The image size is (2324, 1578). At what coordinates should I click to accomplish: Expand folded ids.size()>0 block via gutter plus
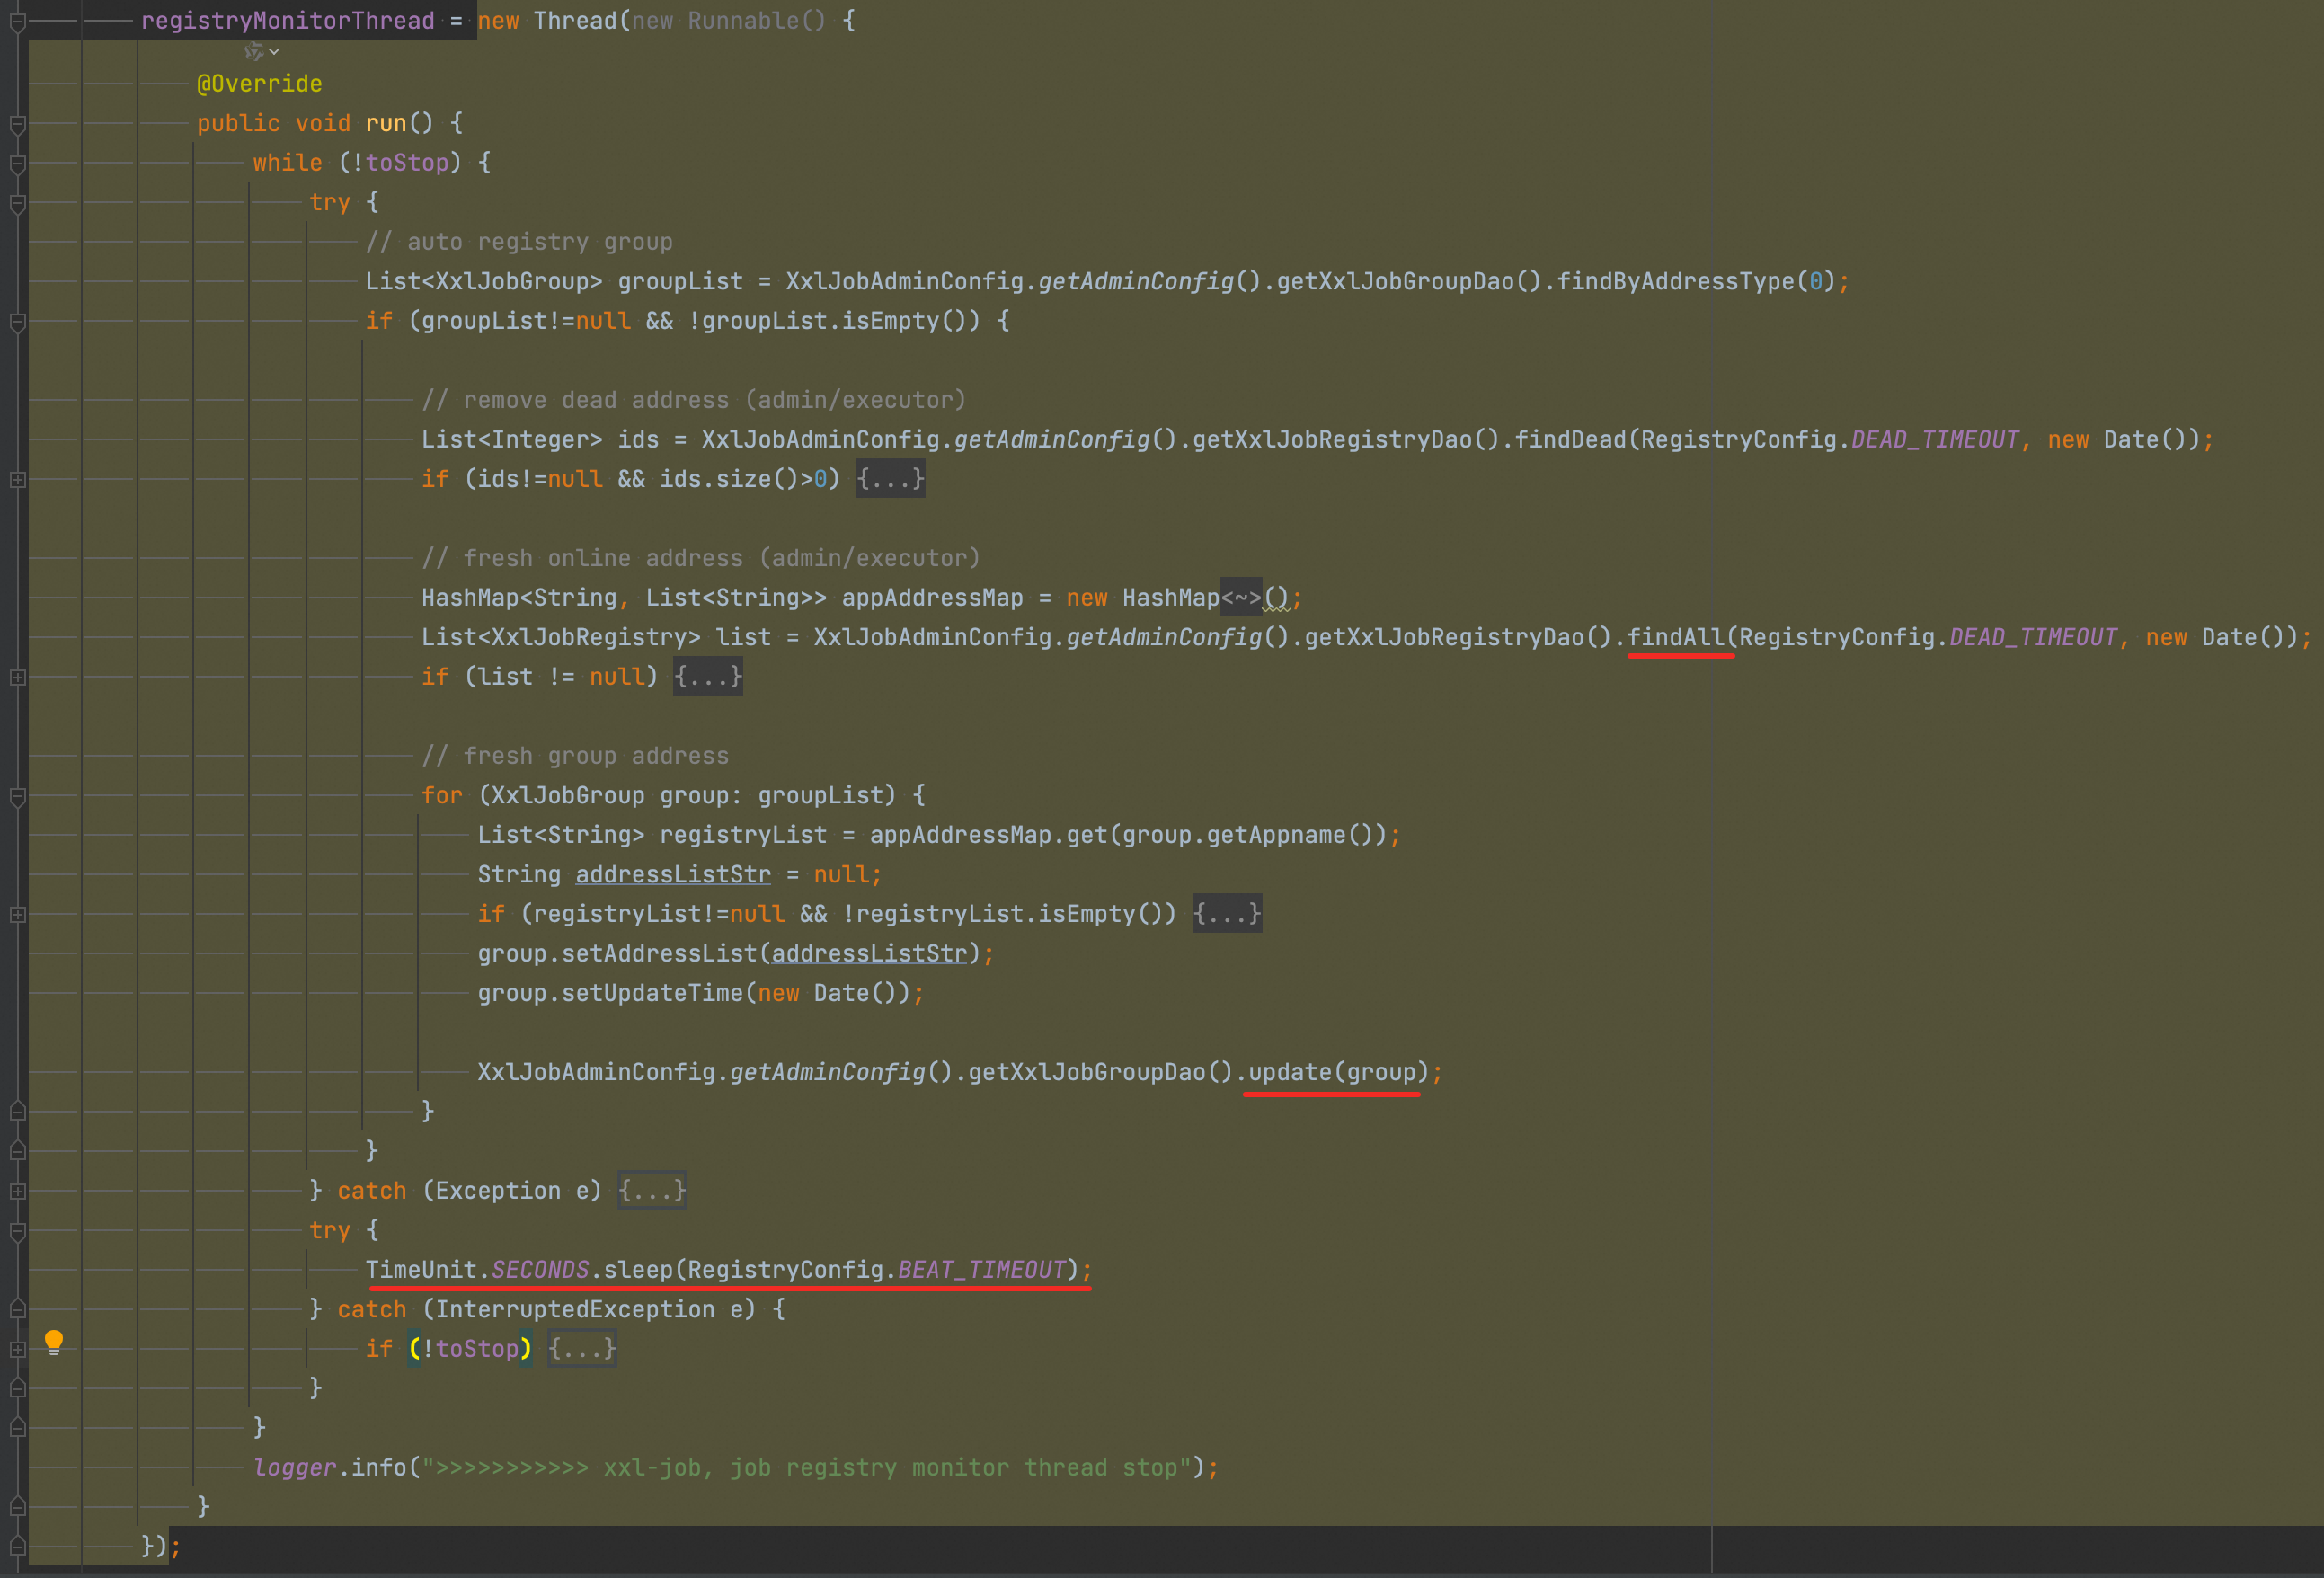pos(17,480)
